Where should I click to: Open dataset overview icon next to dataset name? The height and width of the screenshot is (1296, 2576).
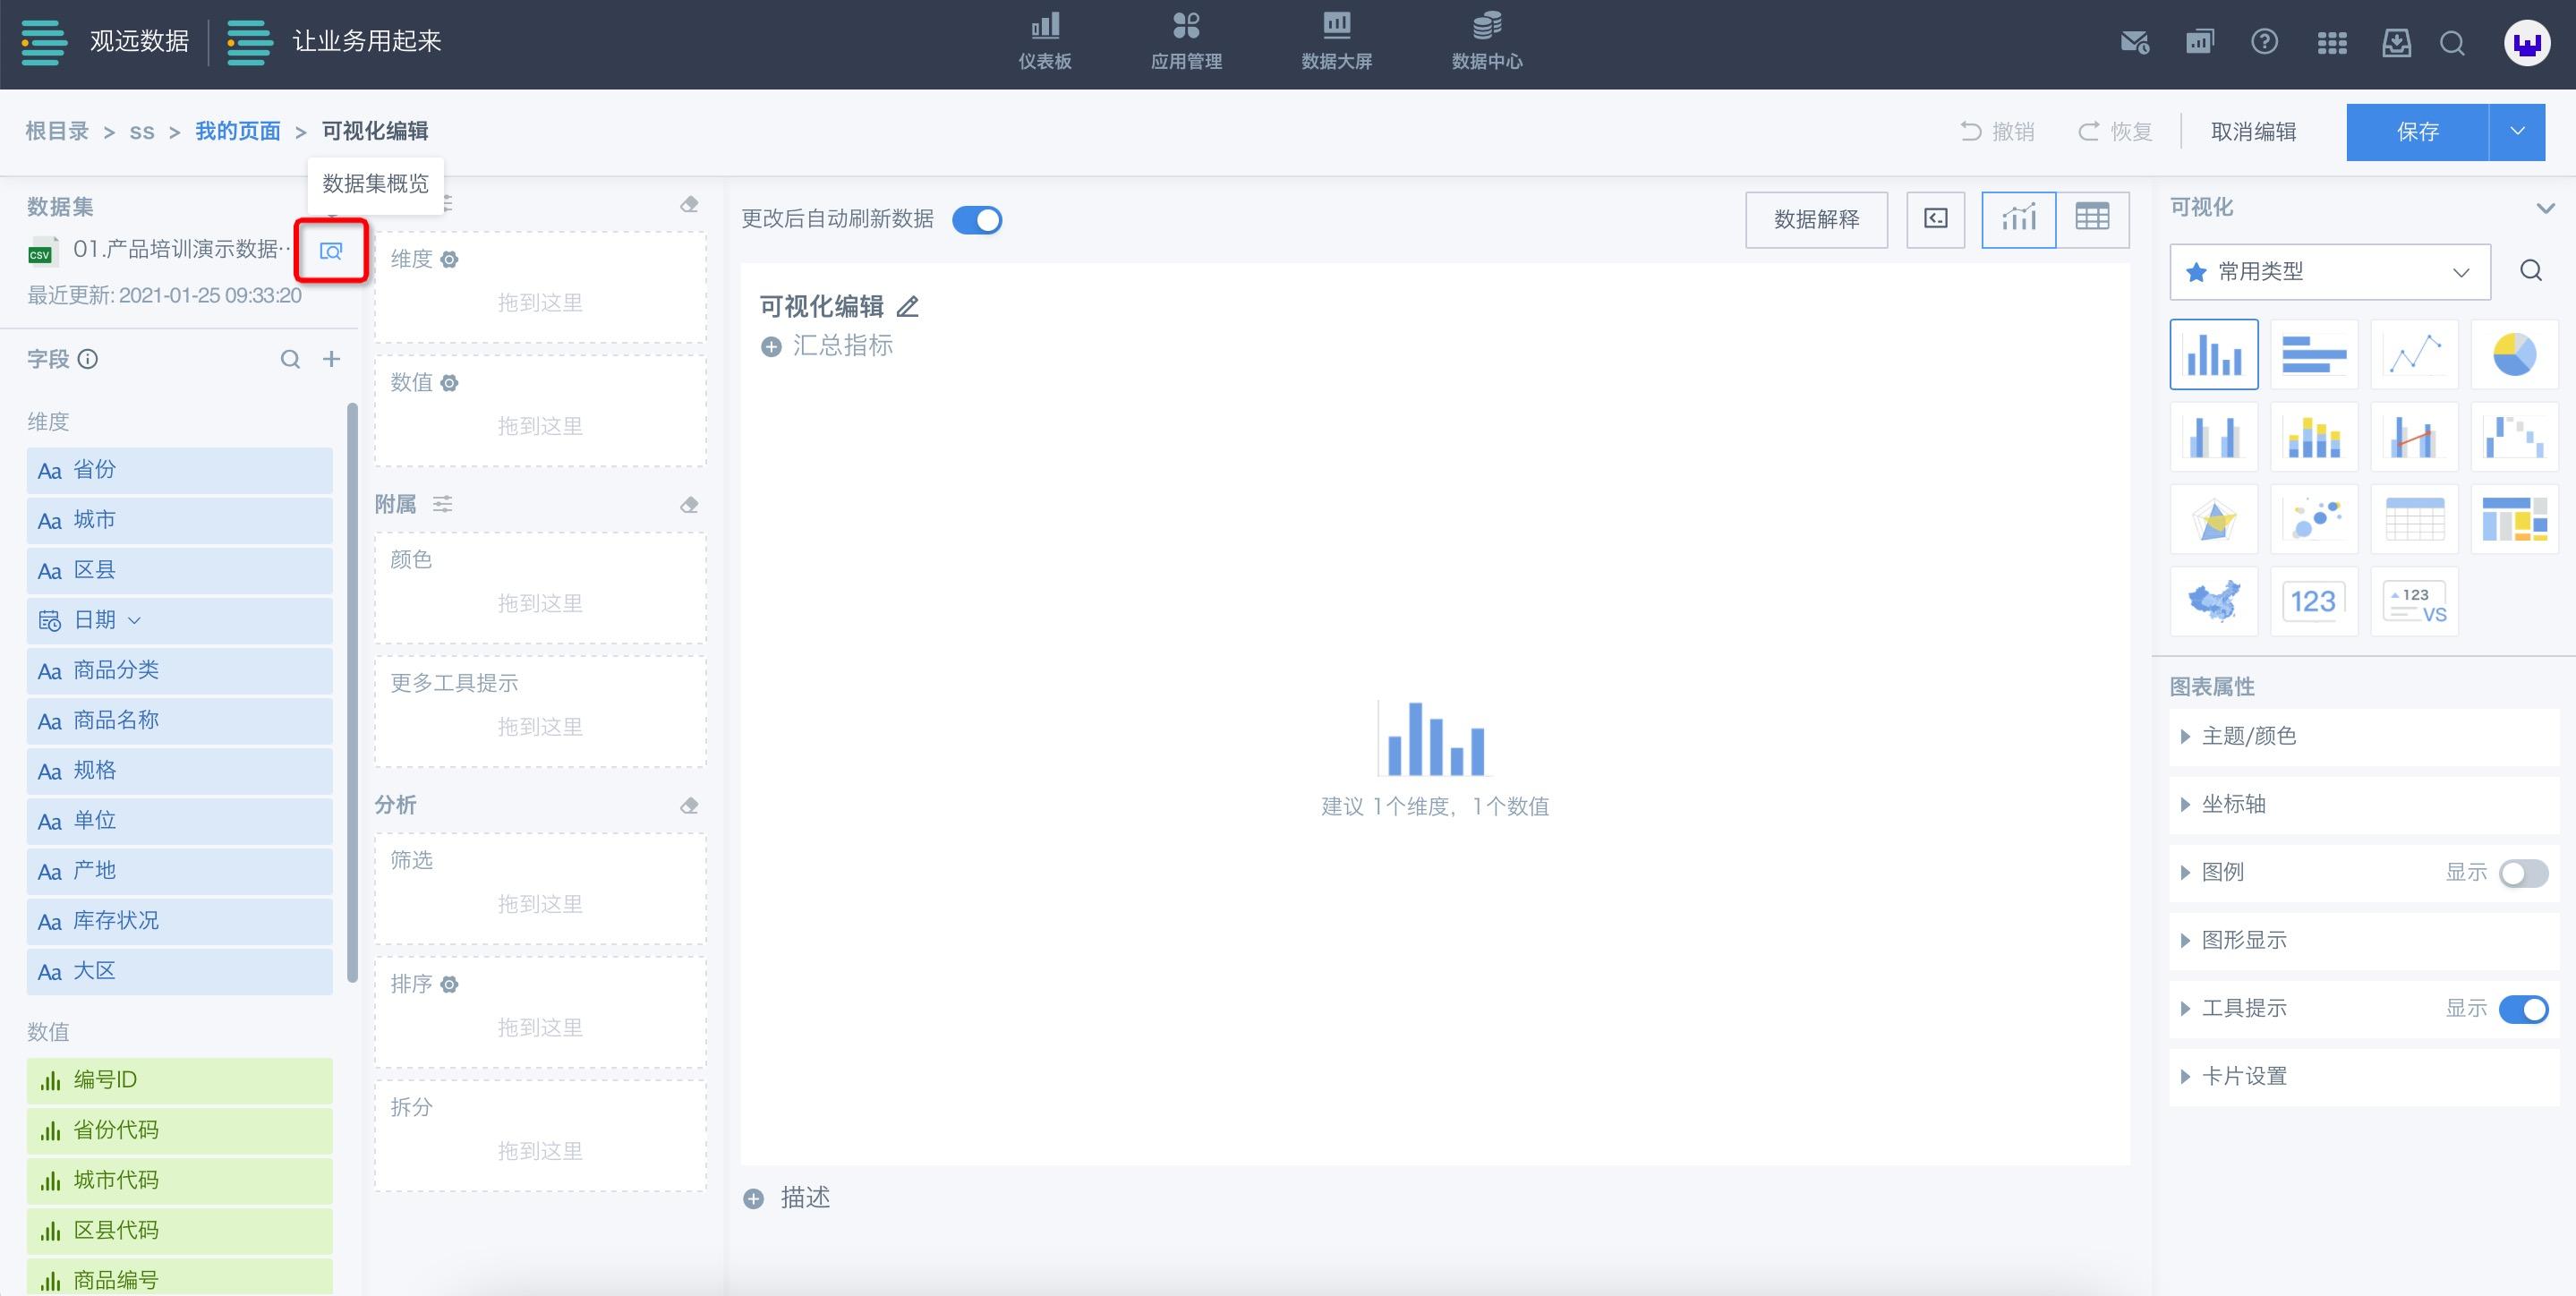[331, 251]
